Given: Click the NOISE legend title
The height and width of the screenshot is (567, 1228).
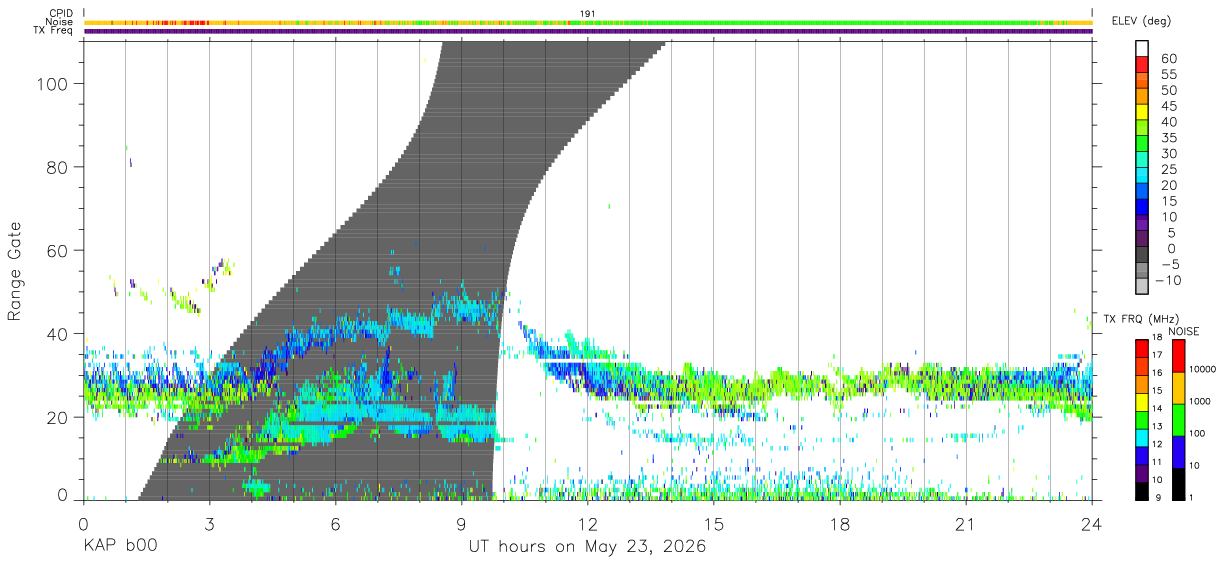Looking at the screenshot, I should pos(1183,331).
